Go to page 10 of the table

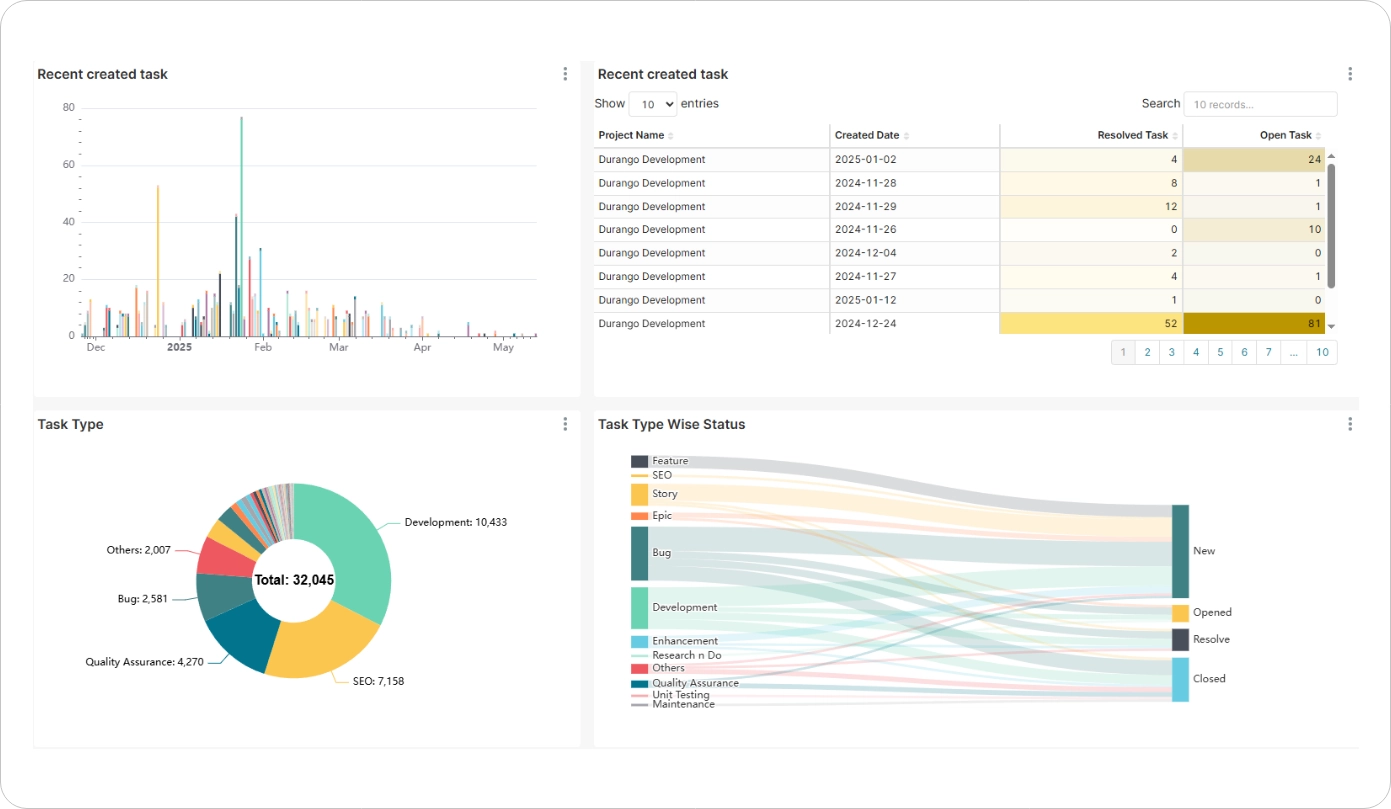coord(1322,352)
